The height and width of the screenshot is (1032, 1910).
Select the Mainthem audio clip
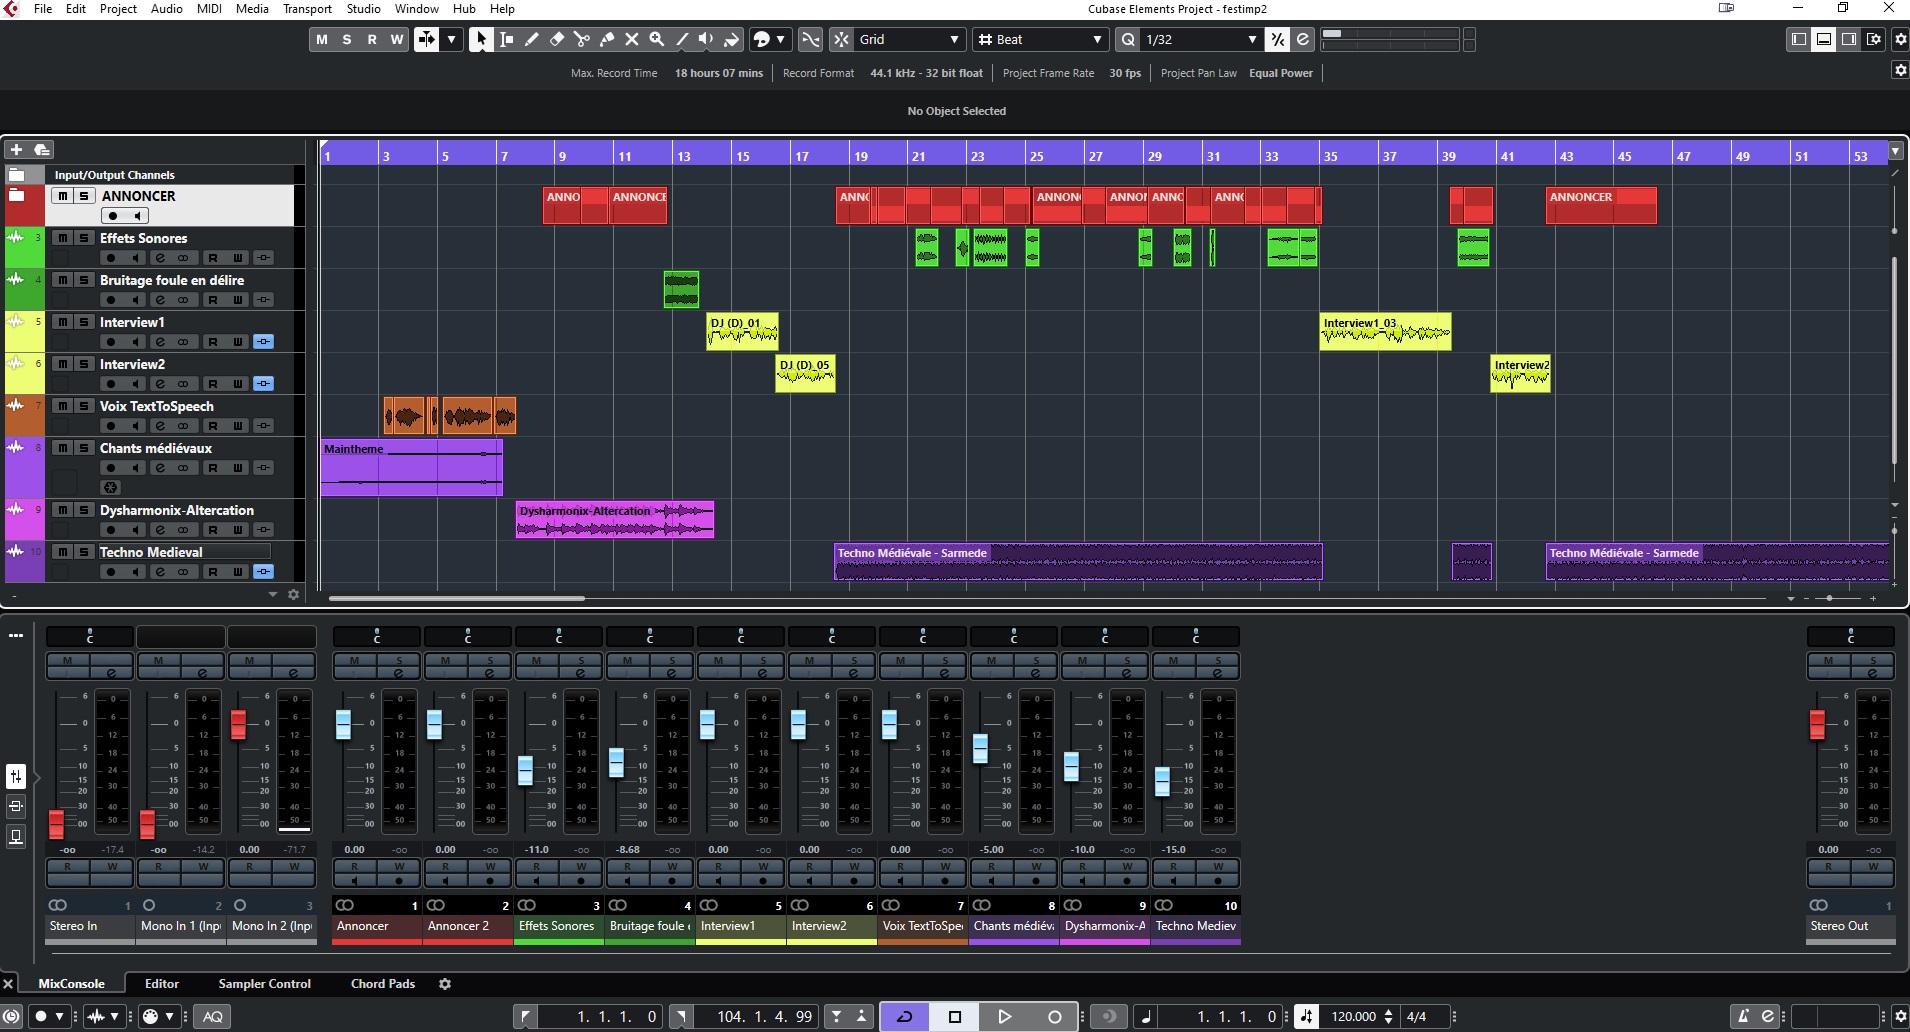tap(411, 467)
